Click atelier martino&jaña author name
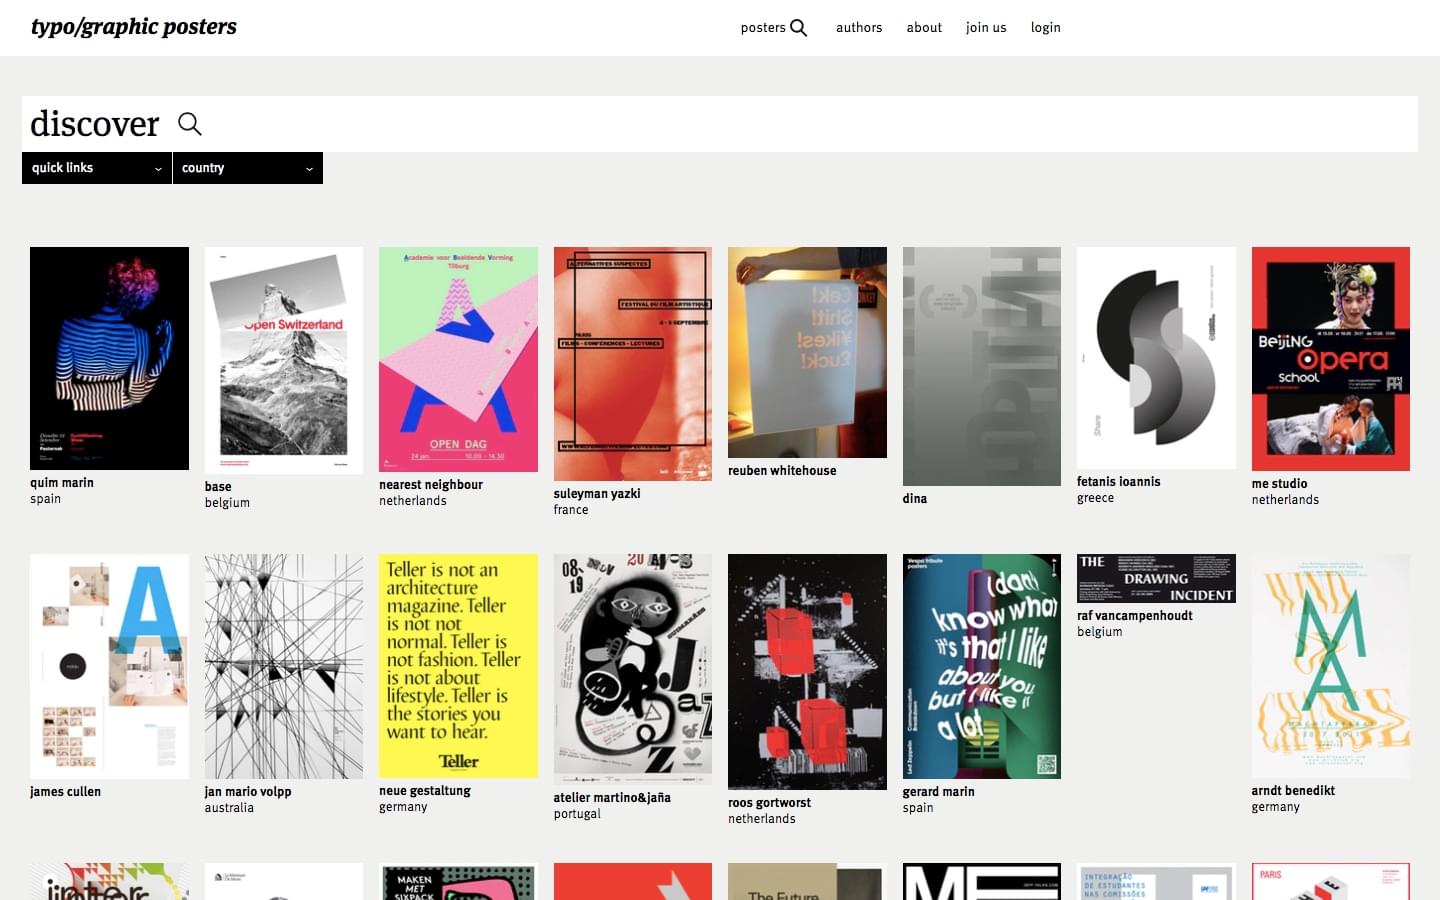The height and width of the screenshot is (900, 1440). (x=612, y=798)
